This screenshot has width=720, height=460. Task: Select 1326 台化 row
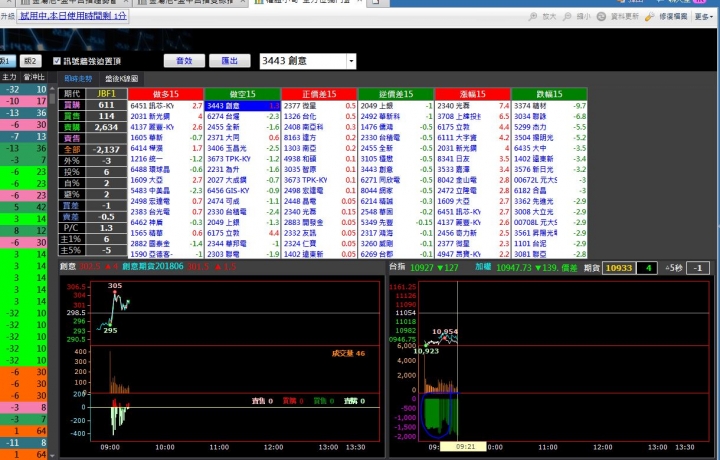pyautogui.click(x=319, y=116)
